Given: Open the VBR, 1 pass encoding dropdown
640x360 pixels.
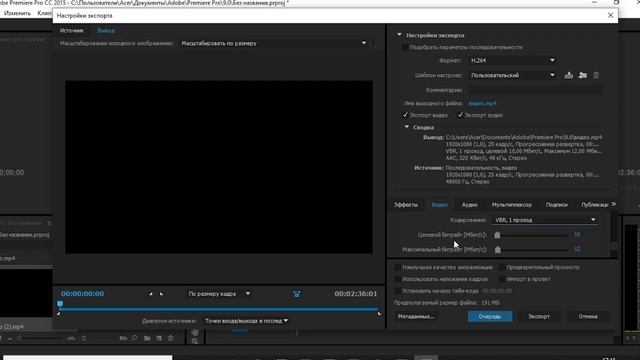Looking at the screenshot, I should [x=545, y=220].
